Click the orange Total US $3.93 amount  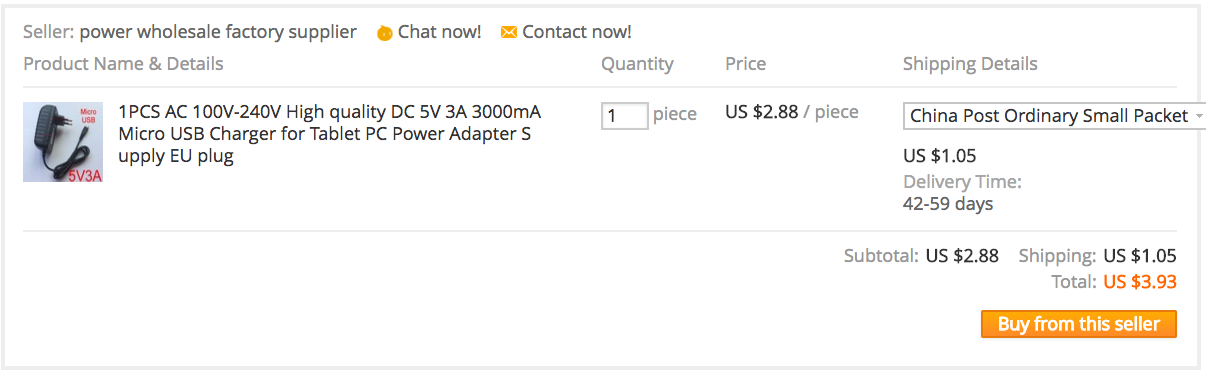coord(1140,282)
